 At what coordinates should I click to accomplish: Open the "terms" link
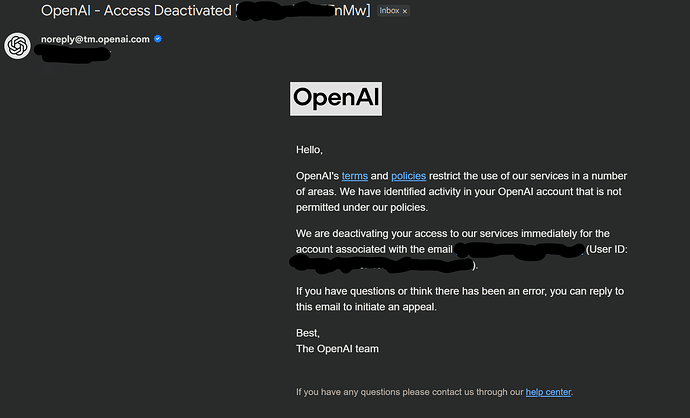354,176
